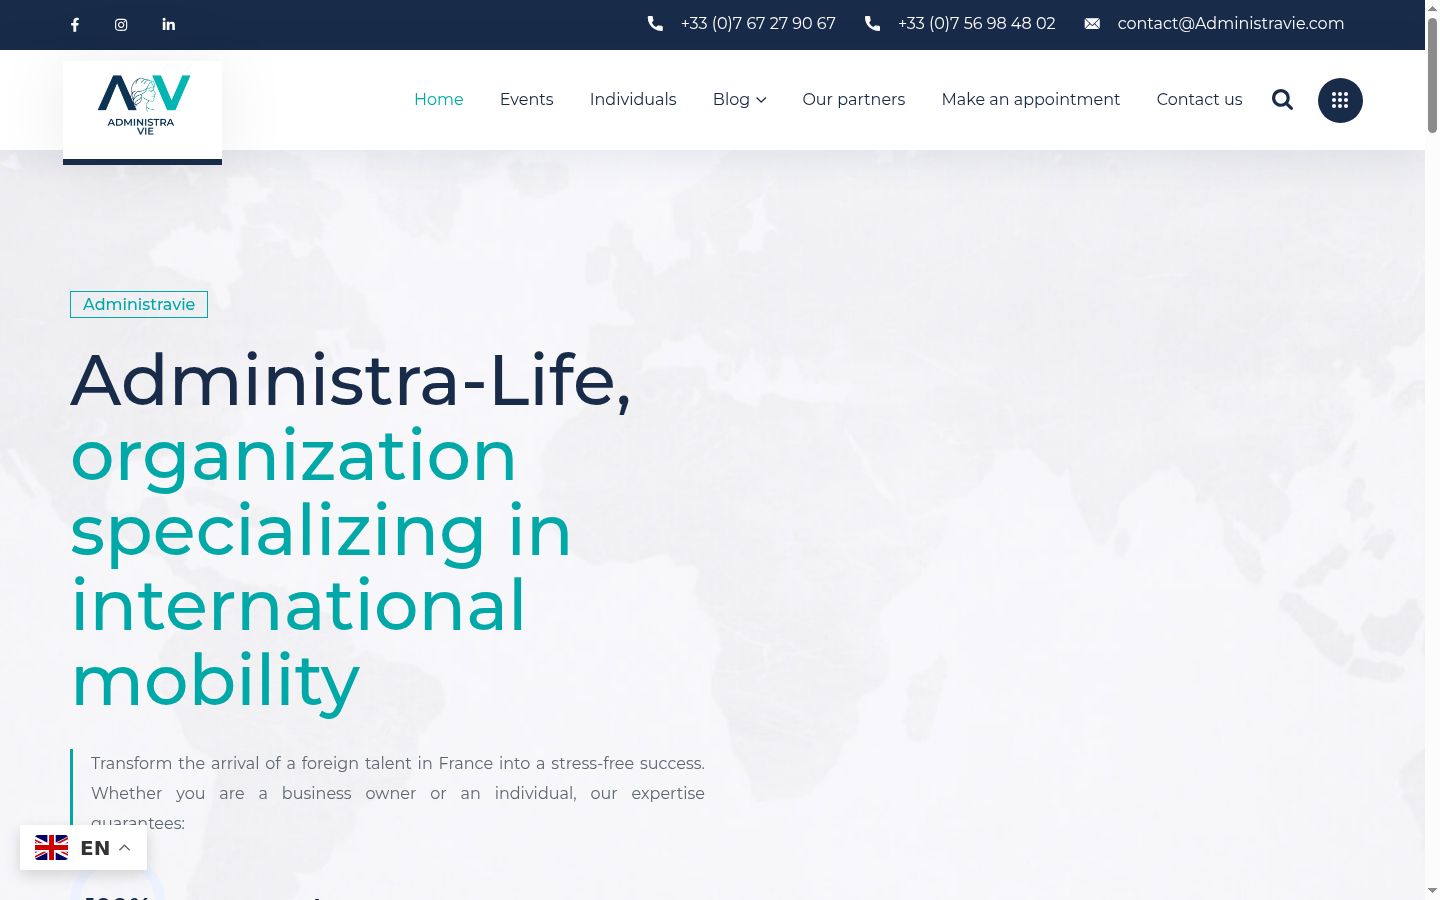Screen dimensions: 1440x900
Task: Expand the EN language selector caret
Action: (x=125, y=848)
